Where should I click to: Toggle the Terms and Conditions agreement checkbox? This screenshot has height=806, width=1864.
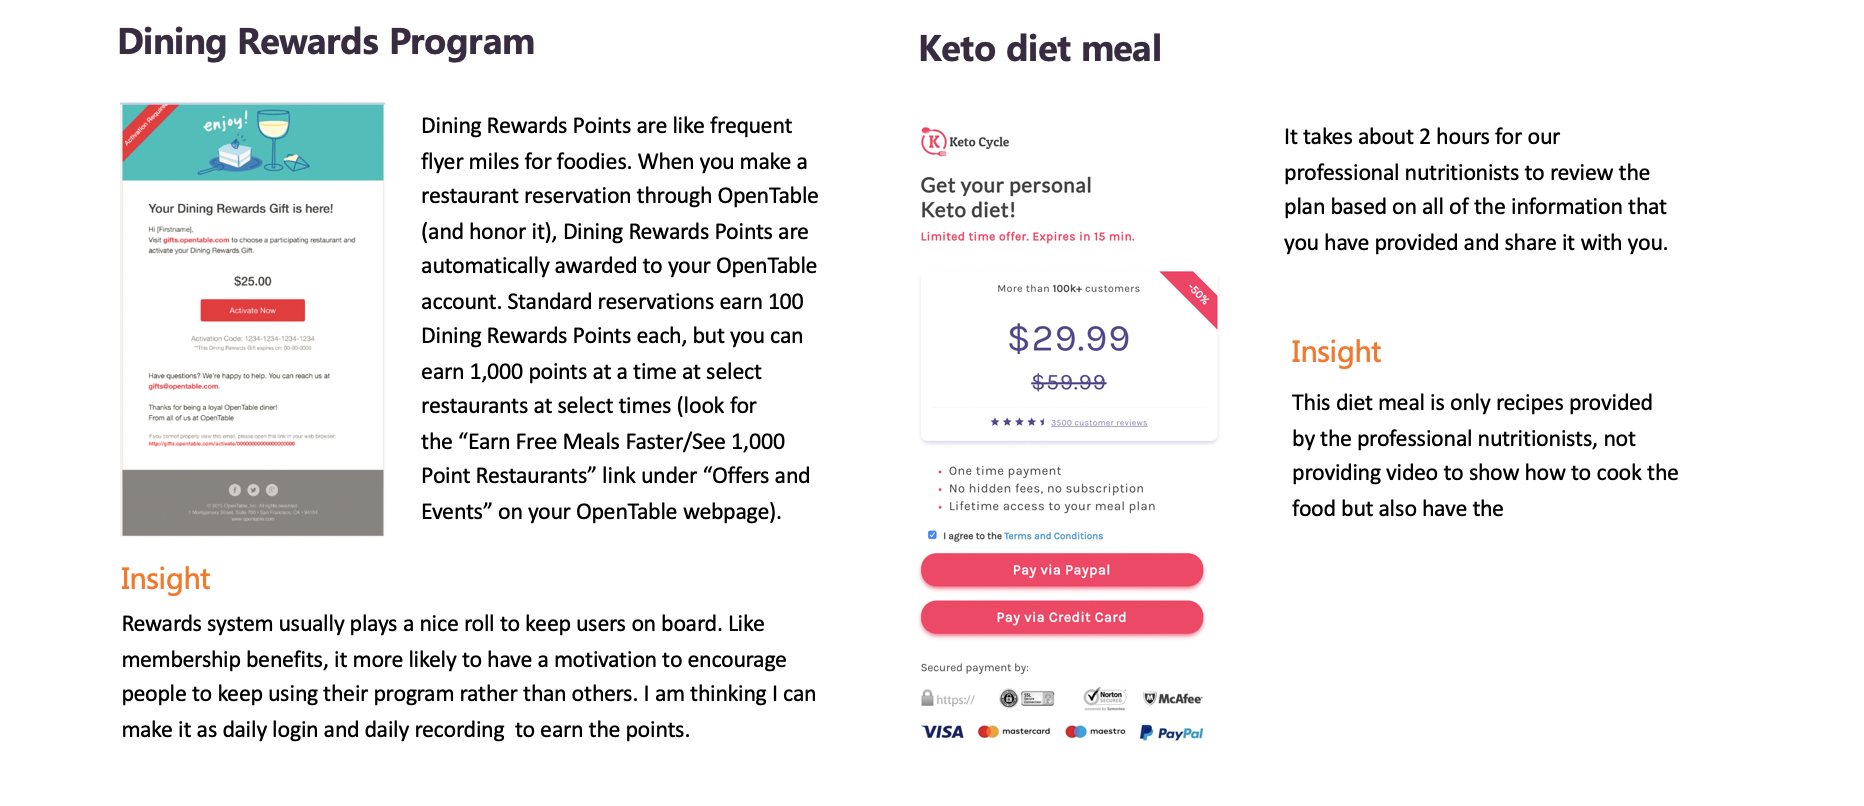[932, 535]
